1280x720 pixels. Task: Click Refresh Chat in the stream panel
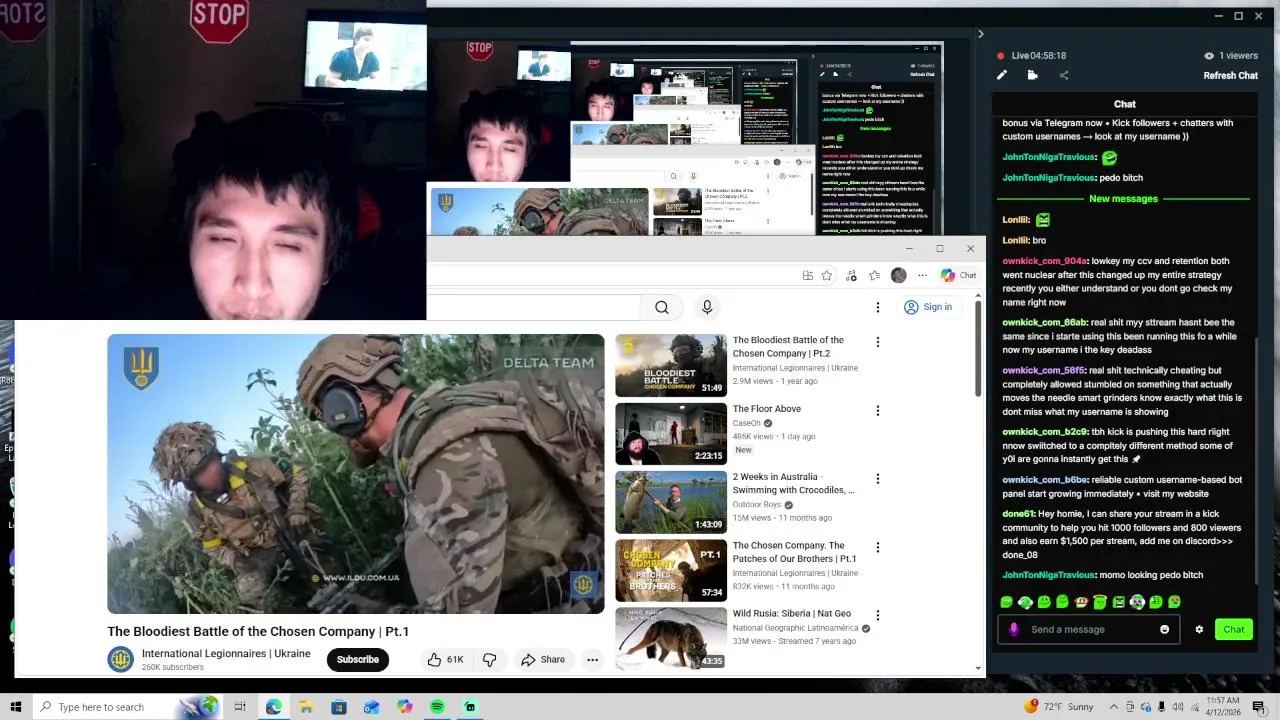[1230, 76]
